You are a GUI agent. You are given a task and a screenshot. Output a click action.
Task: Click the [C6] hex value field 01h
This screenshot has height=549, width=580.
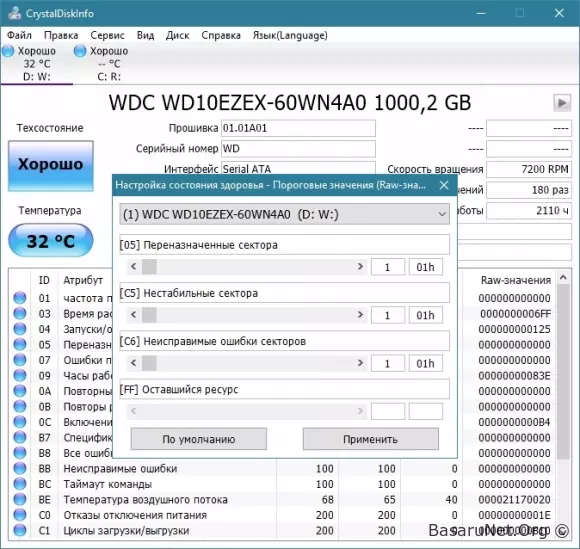[x=426, y=363]
